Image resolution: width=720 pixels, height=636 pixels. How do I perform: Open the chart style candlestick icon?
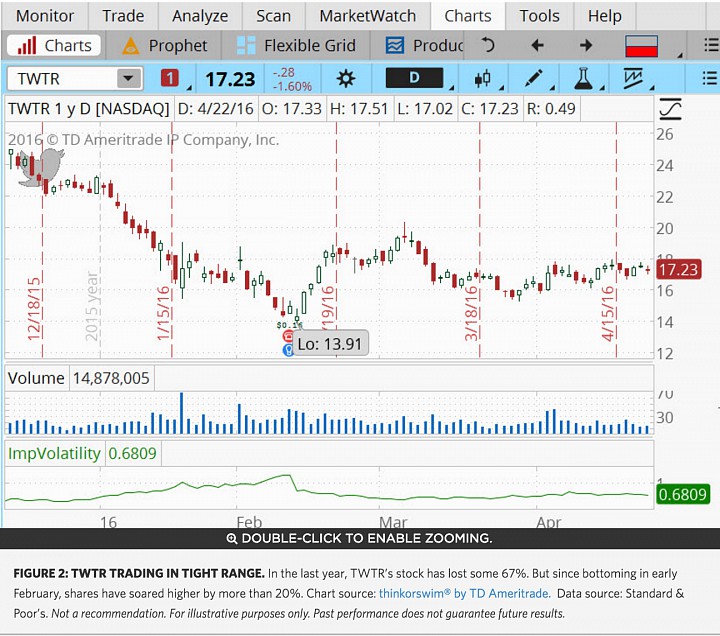pyautogui.click(x=483, y=79)
